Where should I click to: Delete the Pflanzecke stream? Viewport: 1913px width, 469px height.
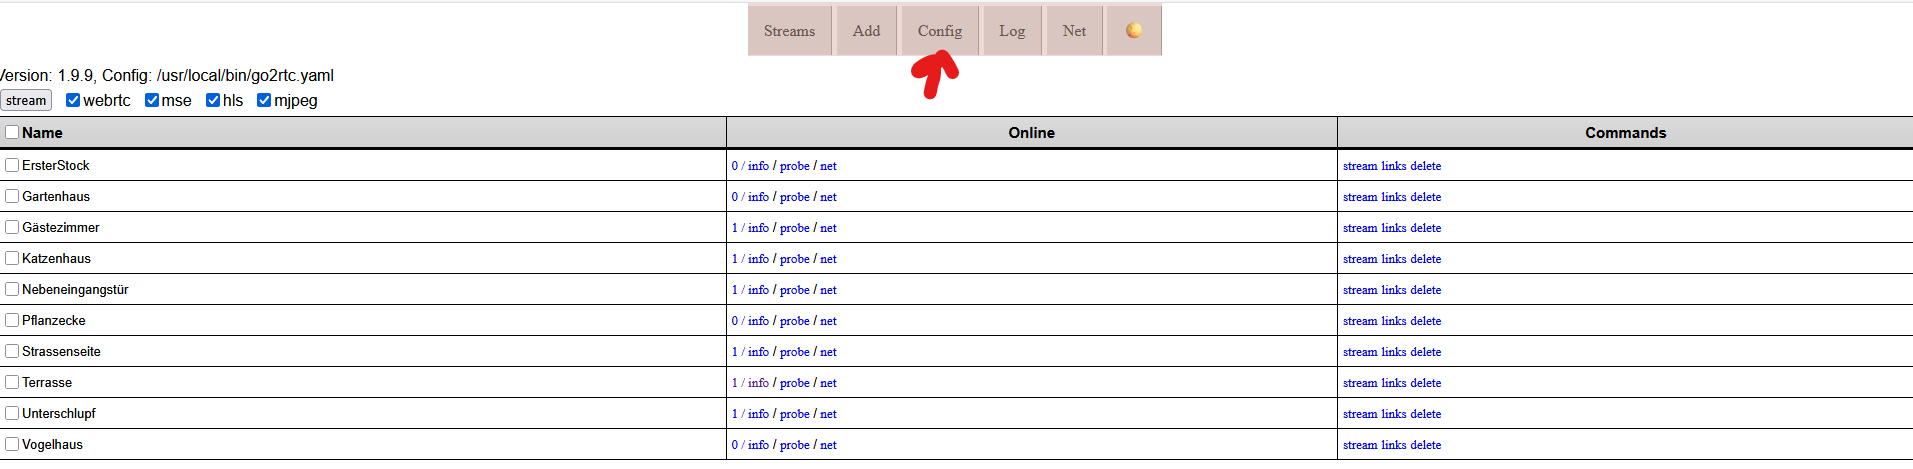1426,321
